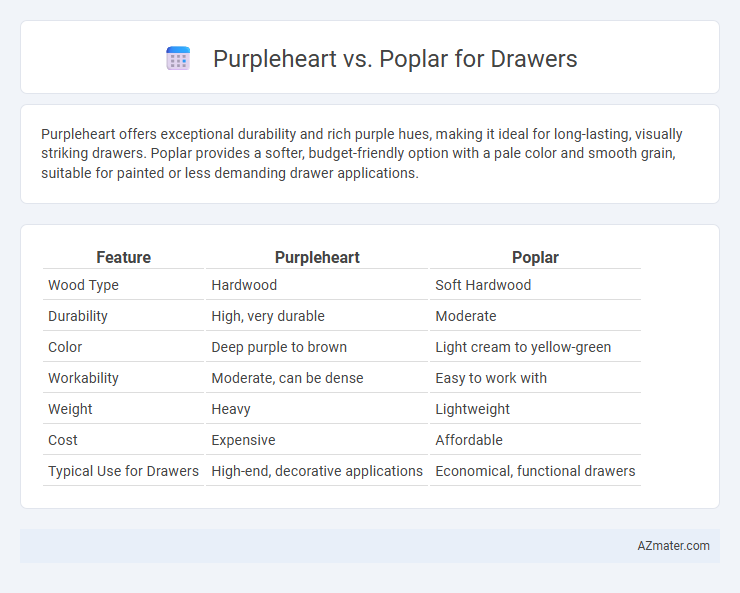Select 'Typical Use for Drawers' row label
Screen dimensions: 740x593
(123, 471)
